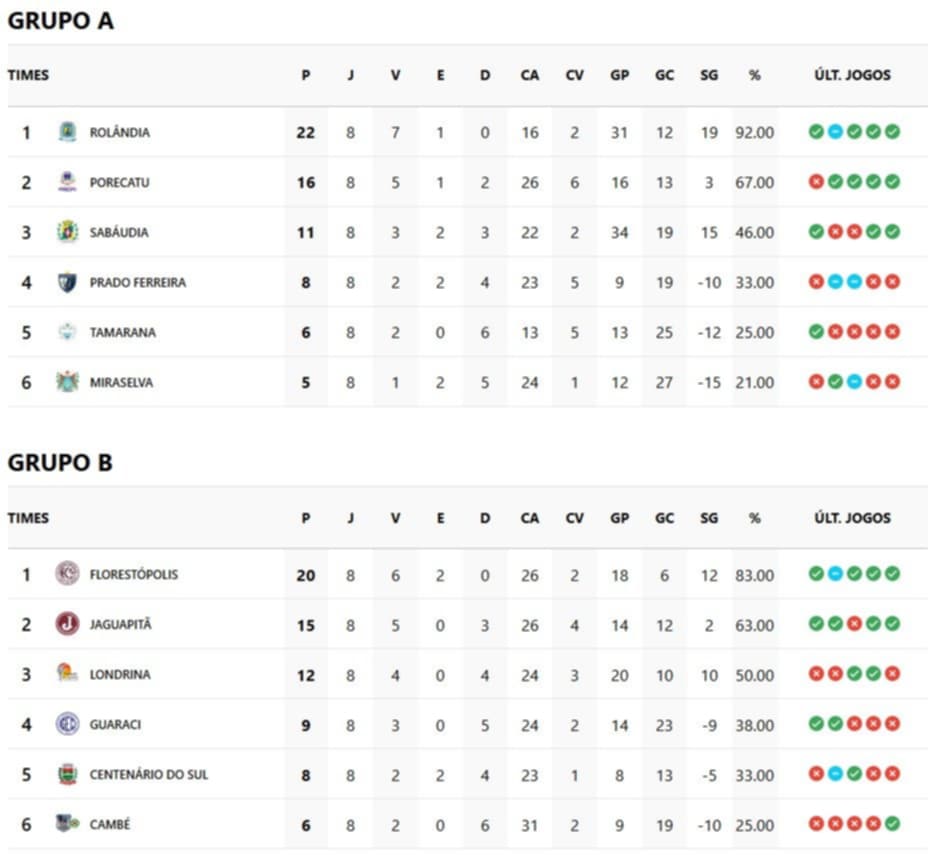
Task: Click the Prado Ferreira team crest
Action: click(x=67, y=282)
